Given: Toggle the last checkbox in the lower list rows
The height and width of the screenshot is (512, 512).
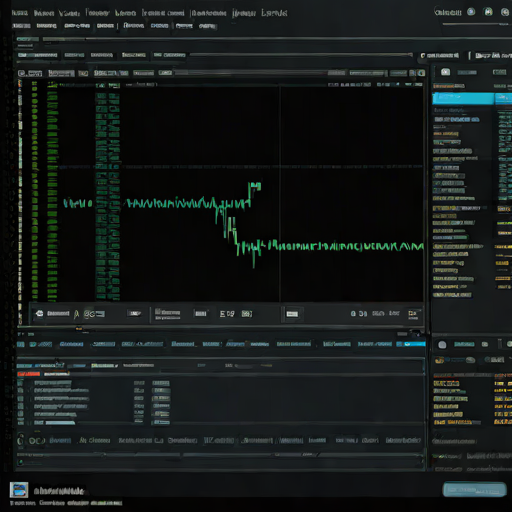Looking at the screenshot, I should coord(20,423).
